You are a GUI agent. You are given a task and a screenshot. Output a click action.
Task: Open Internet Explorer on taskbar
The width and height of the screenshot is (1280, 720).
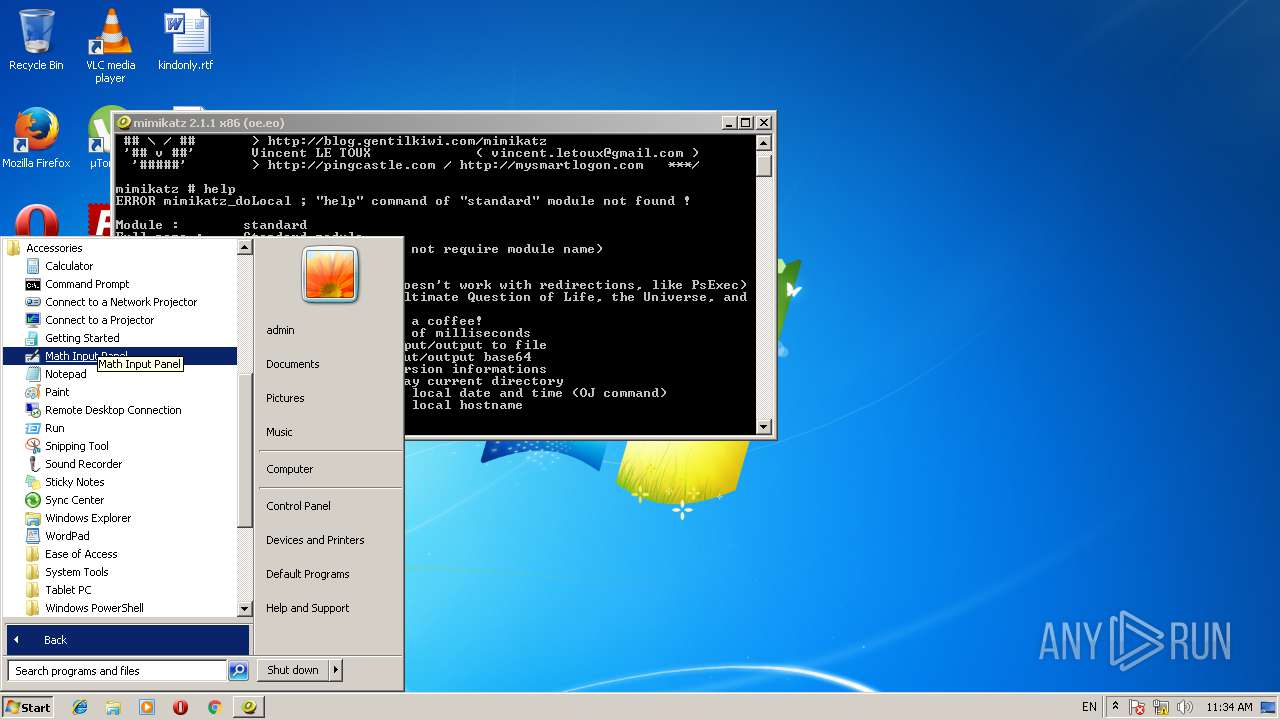(80, 707)
